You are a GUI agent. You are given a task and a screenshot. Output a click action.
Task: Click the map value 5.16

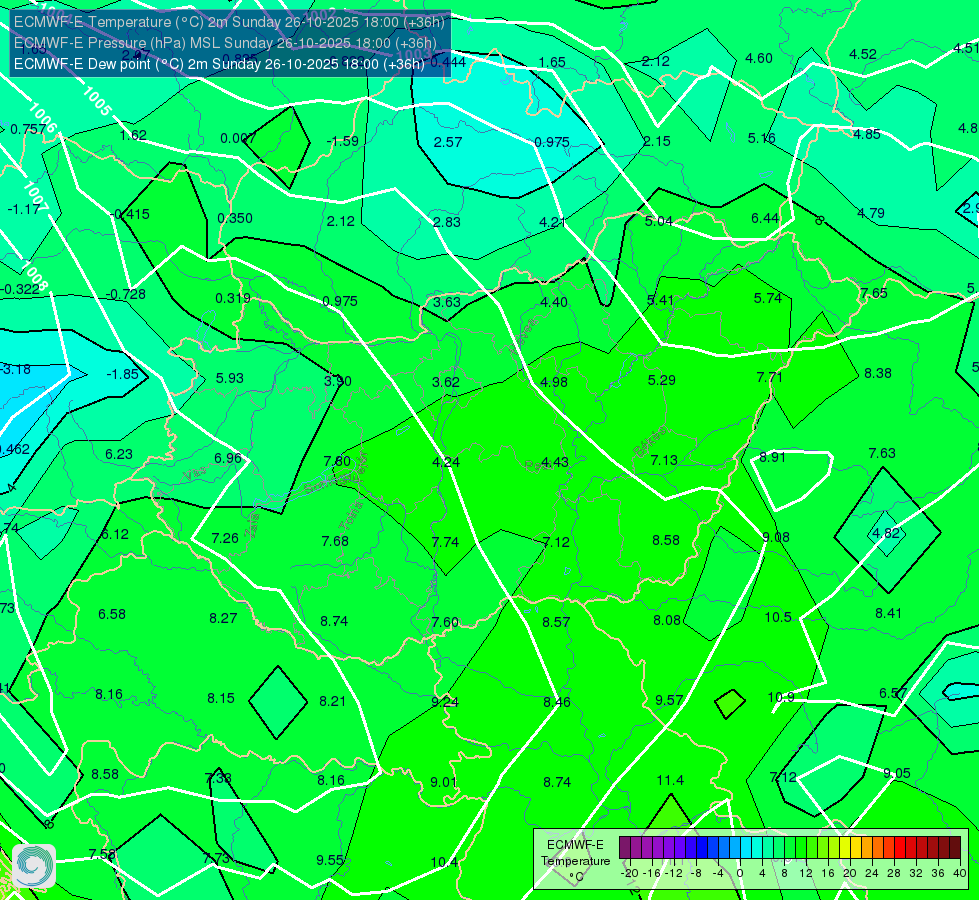coord(761,138)
